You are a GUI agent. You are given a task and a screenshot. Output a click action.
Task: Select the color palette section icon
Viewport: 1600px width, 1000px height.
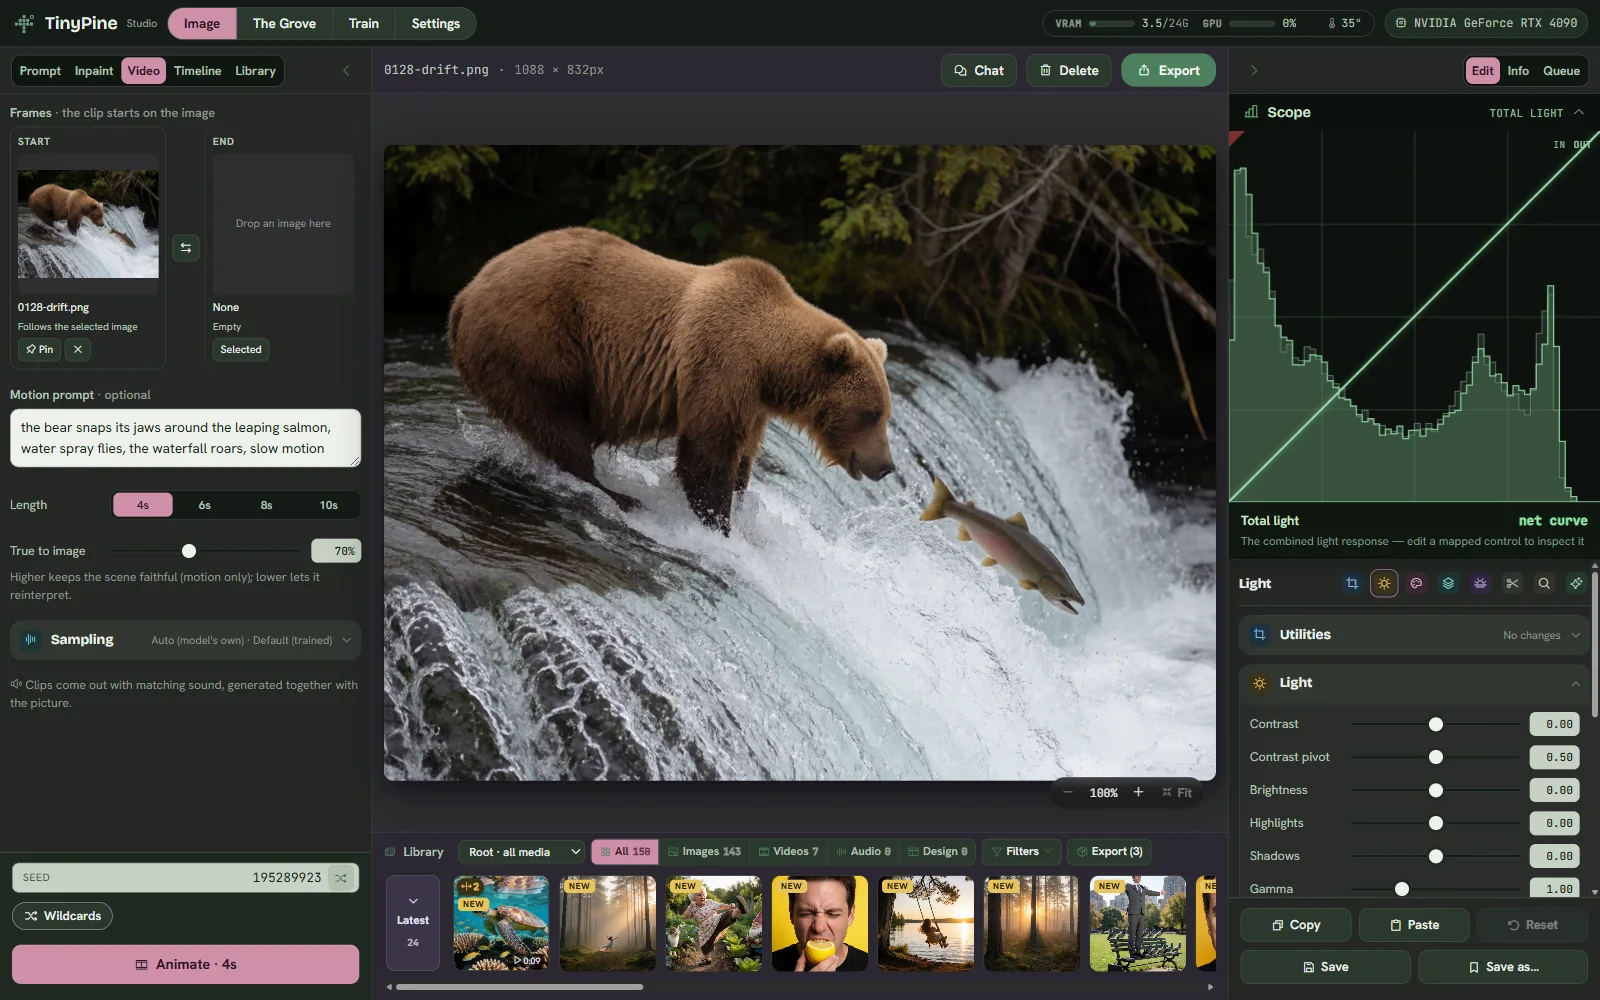1416,583
